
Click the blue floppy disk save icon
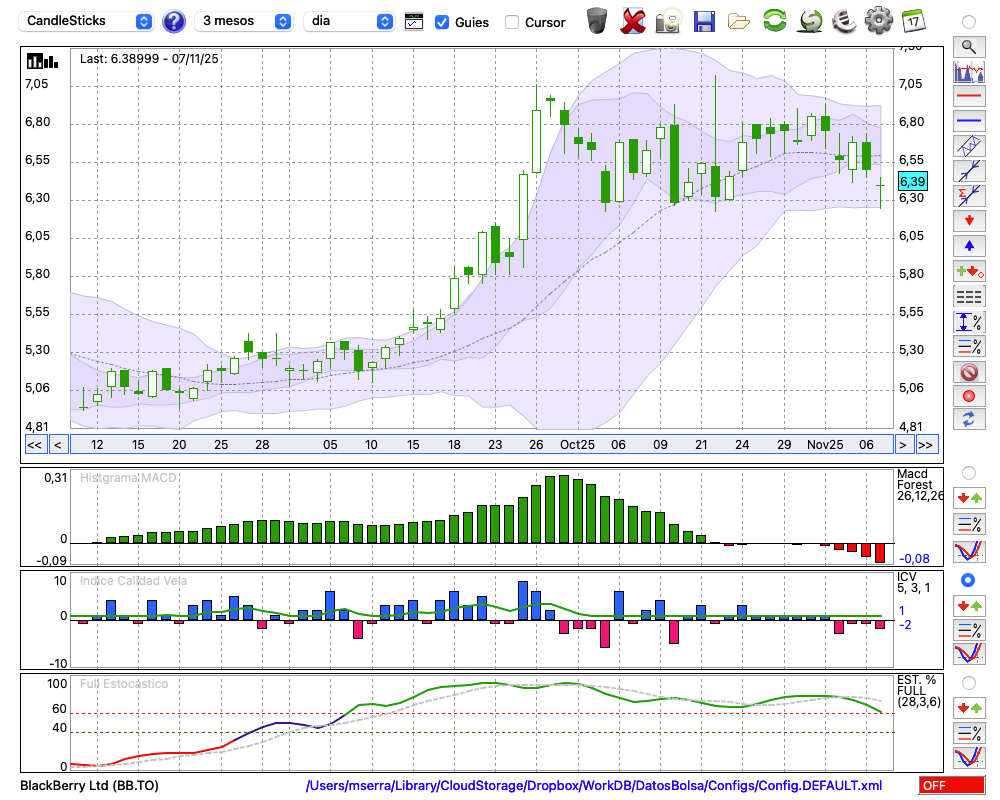704,20
